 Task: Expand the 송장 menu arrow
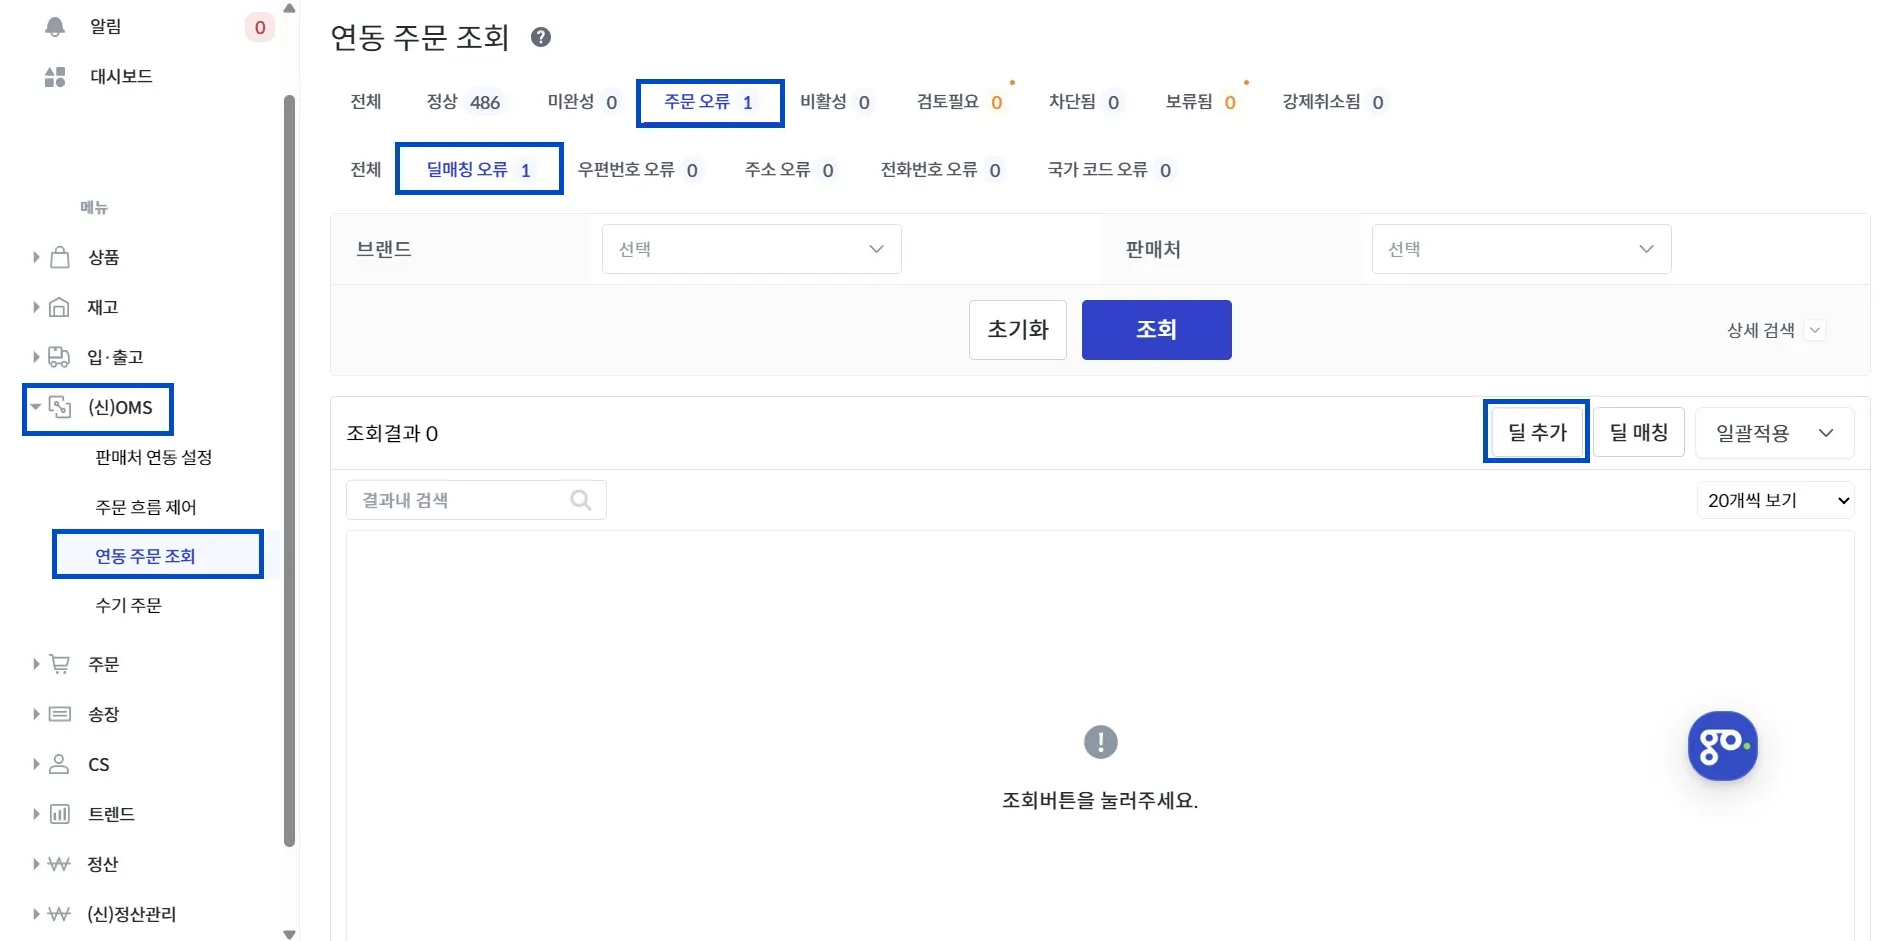pyautogui.click(x=36, y=714)
